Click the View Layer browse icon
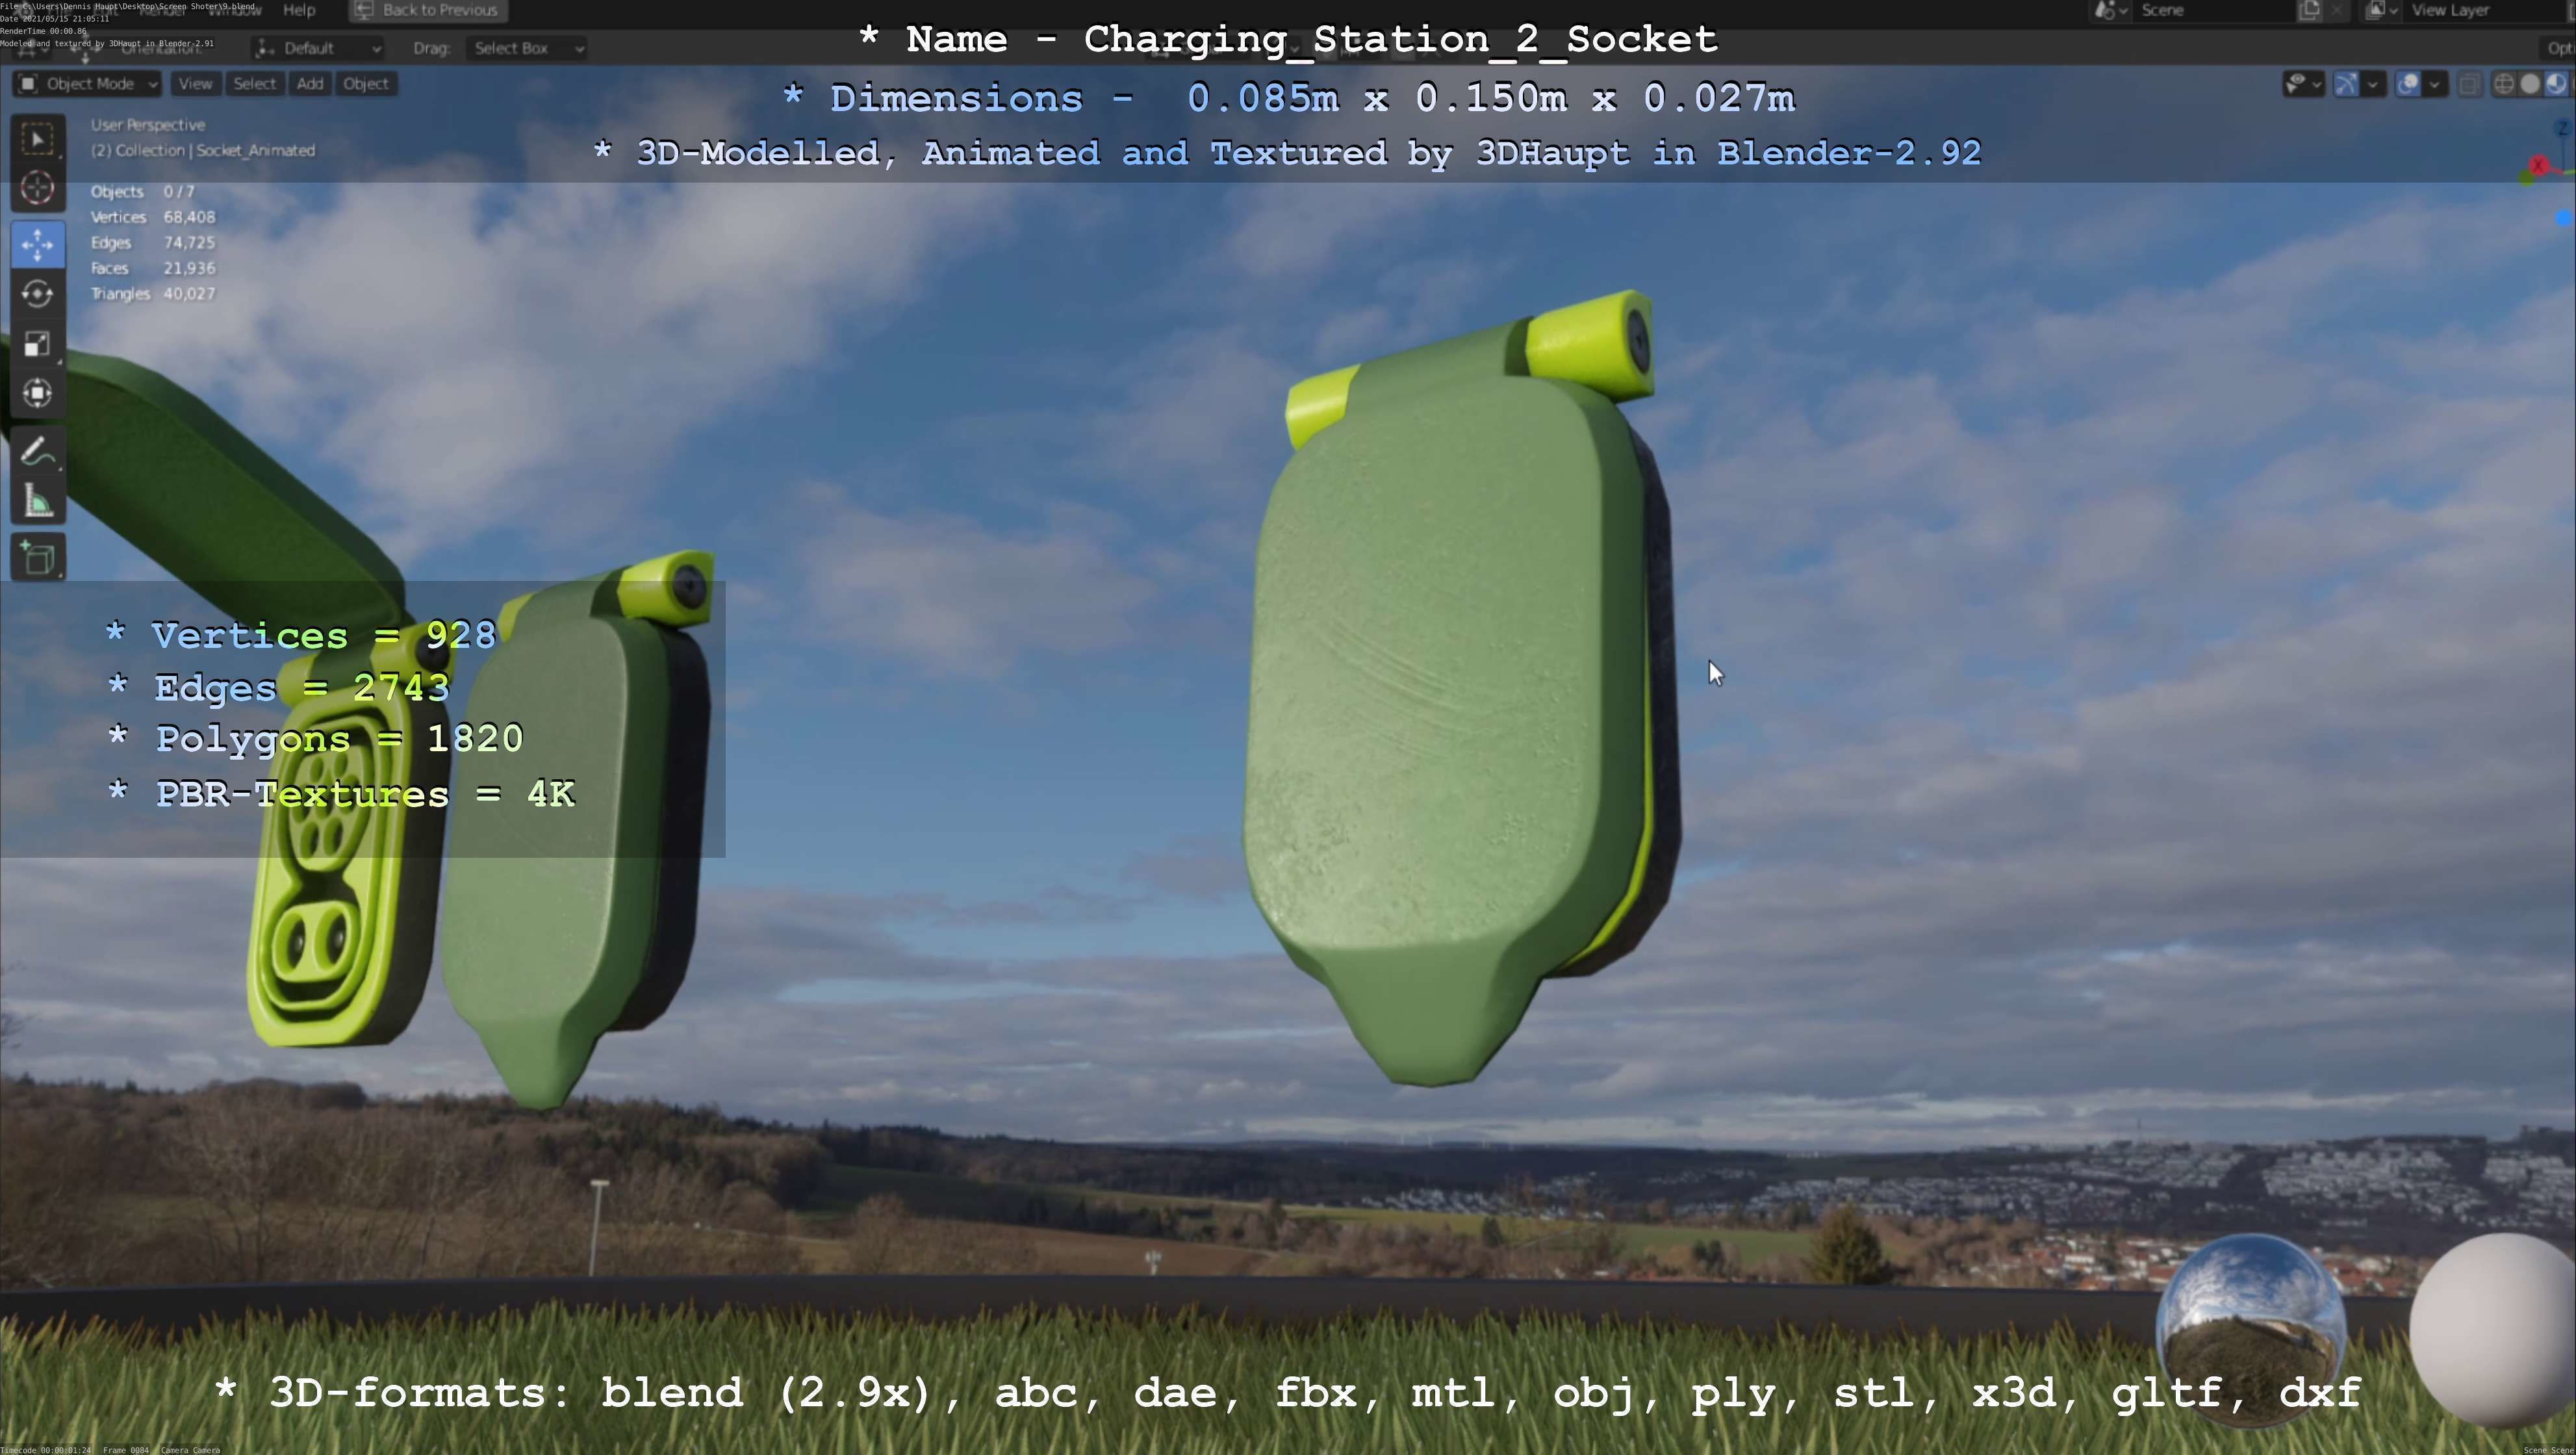Viewport: 2576px width, 1455px height. [x=2381, y=10]
